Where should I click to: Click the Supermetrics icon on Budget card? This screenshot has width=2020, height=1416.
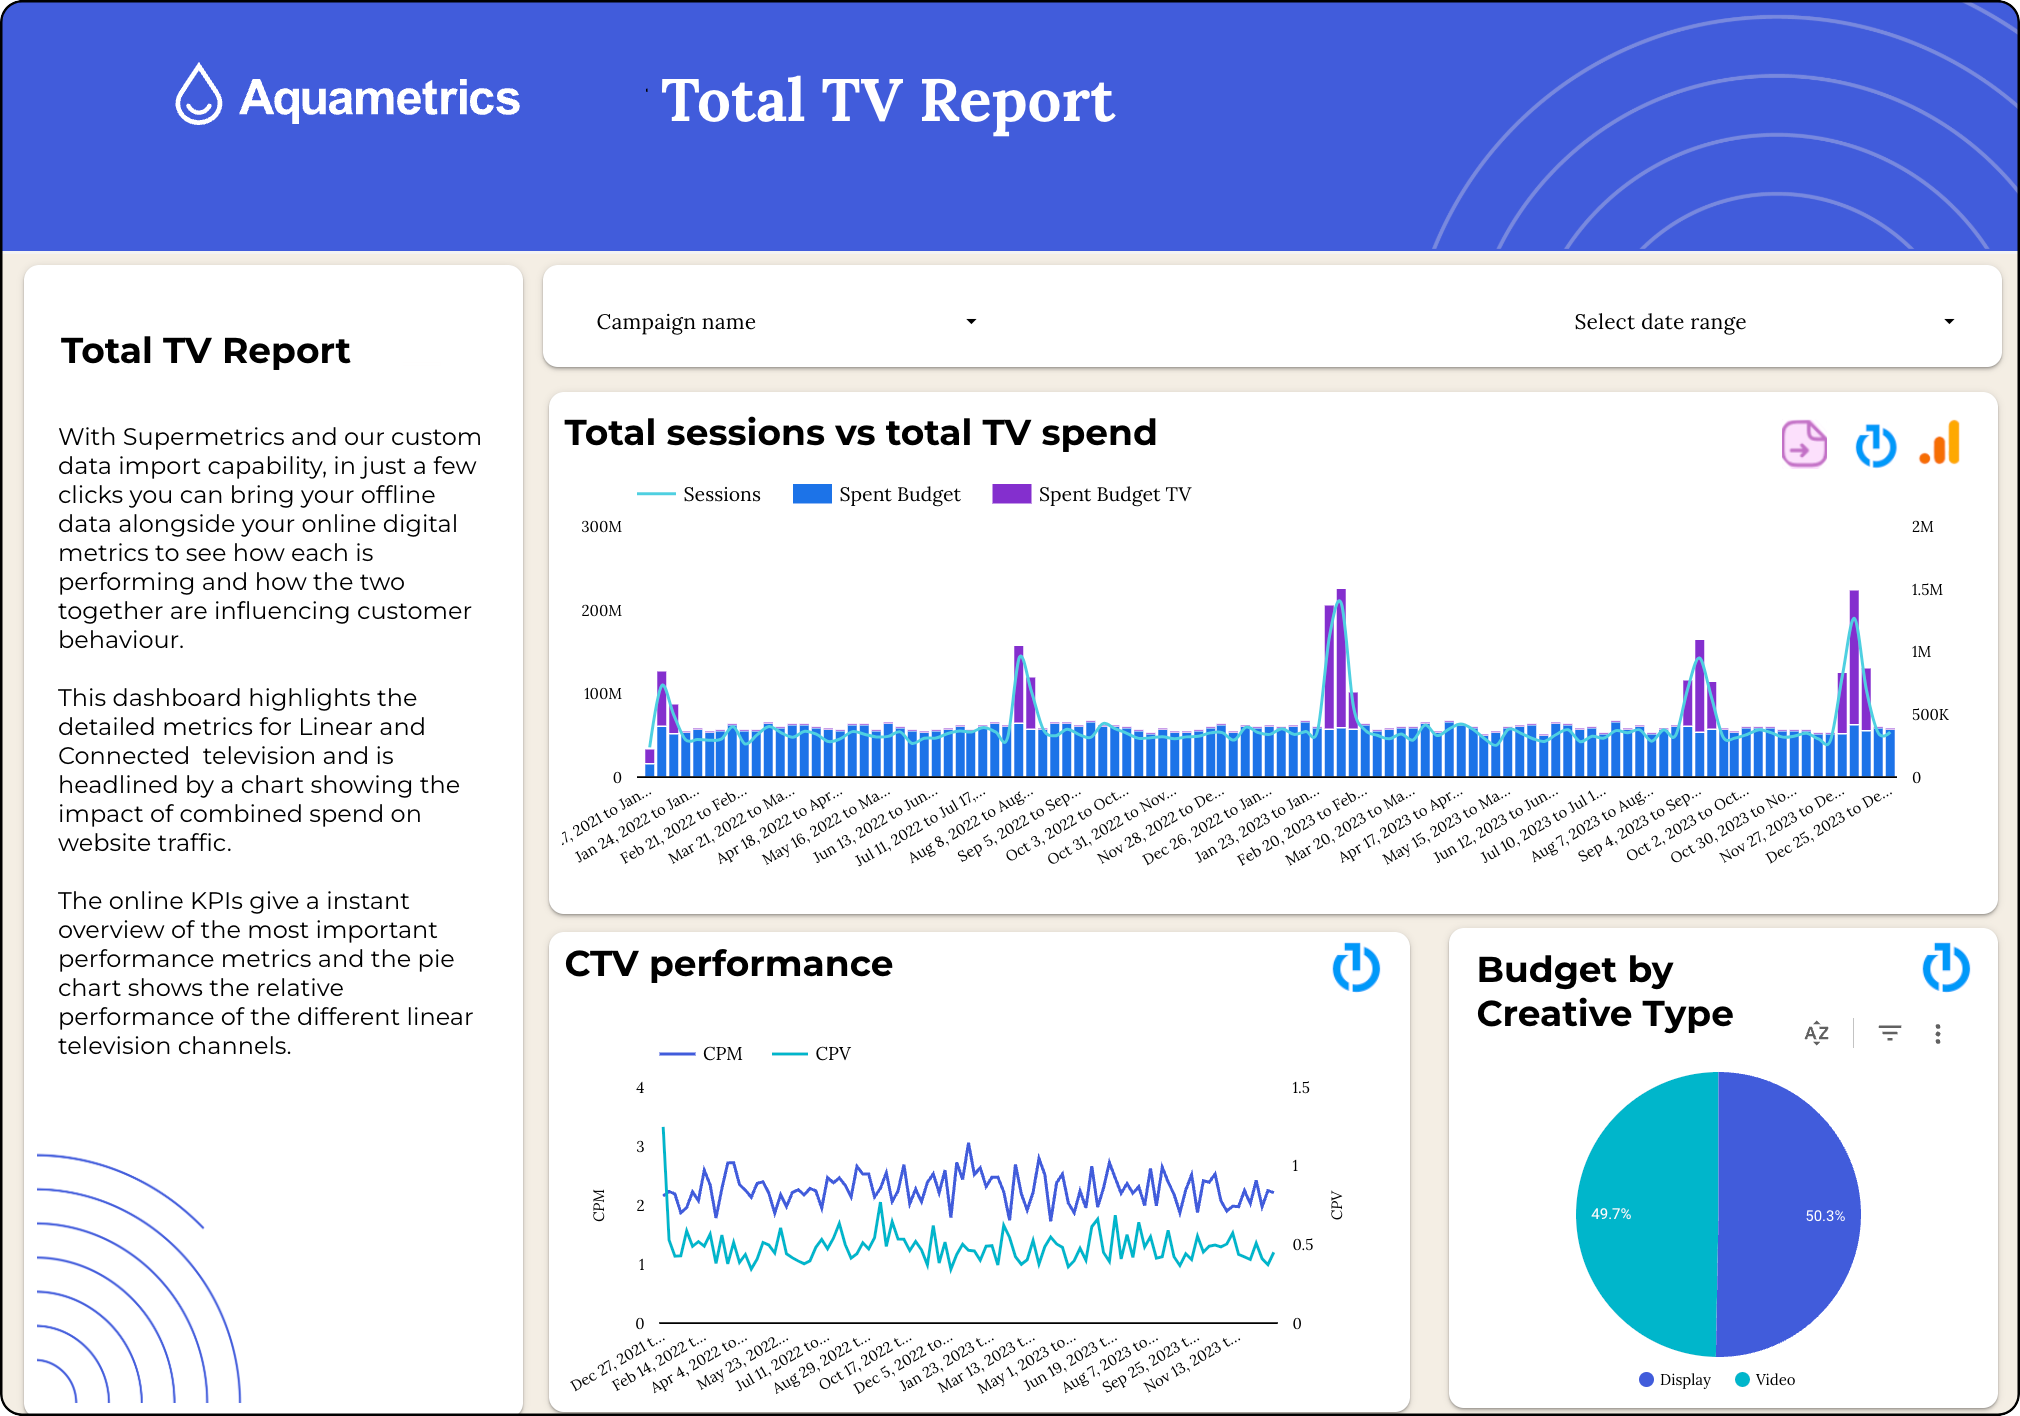pos(1945,967)
